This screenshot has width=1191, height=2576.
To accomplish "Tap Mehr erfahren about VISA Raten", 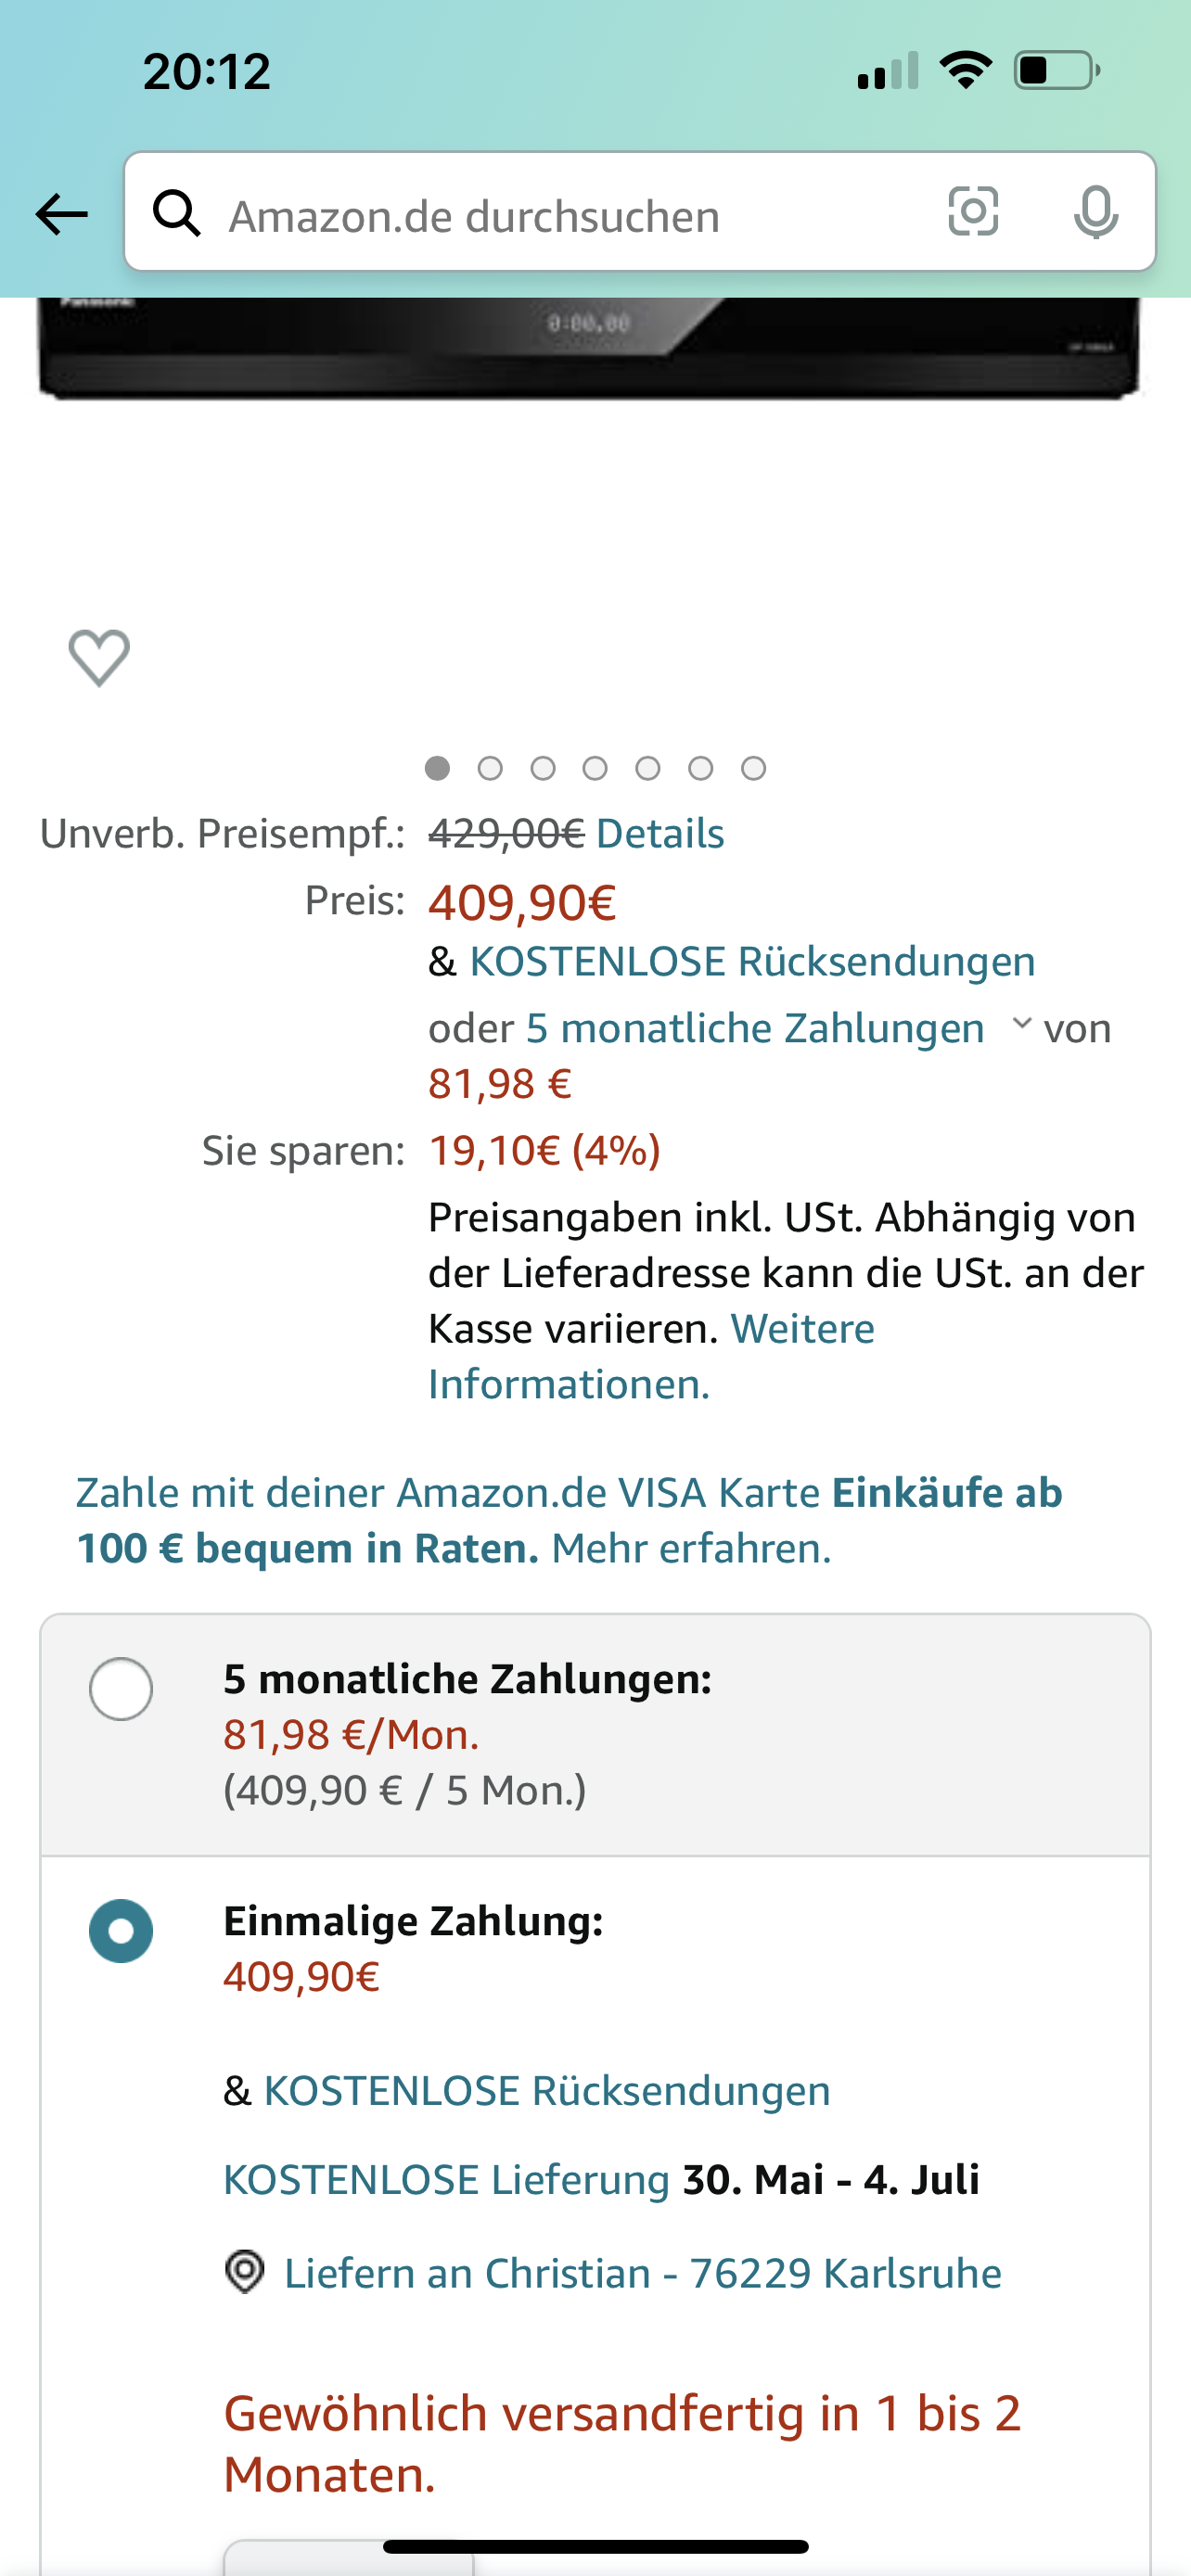I will [x=691, y=1548].
